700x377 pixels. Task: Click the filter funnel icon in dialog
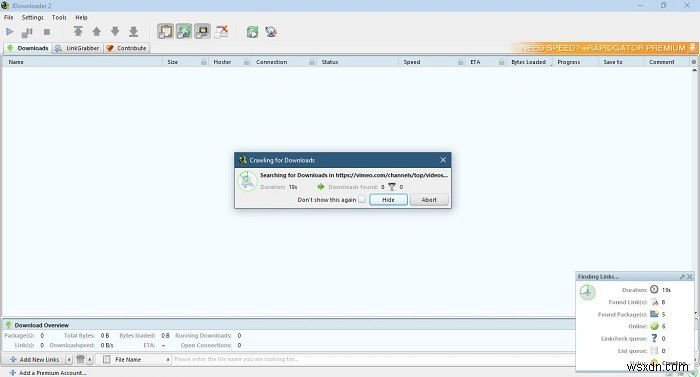click(392, 187)
